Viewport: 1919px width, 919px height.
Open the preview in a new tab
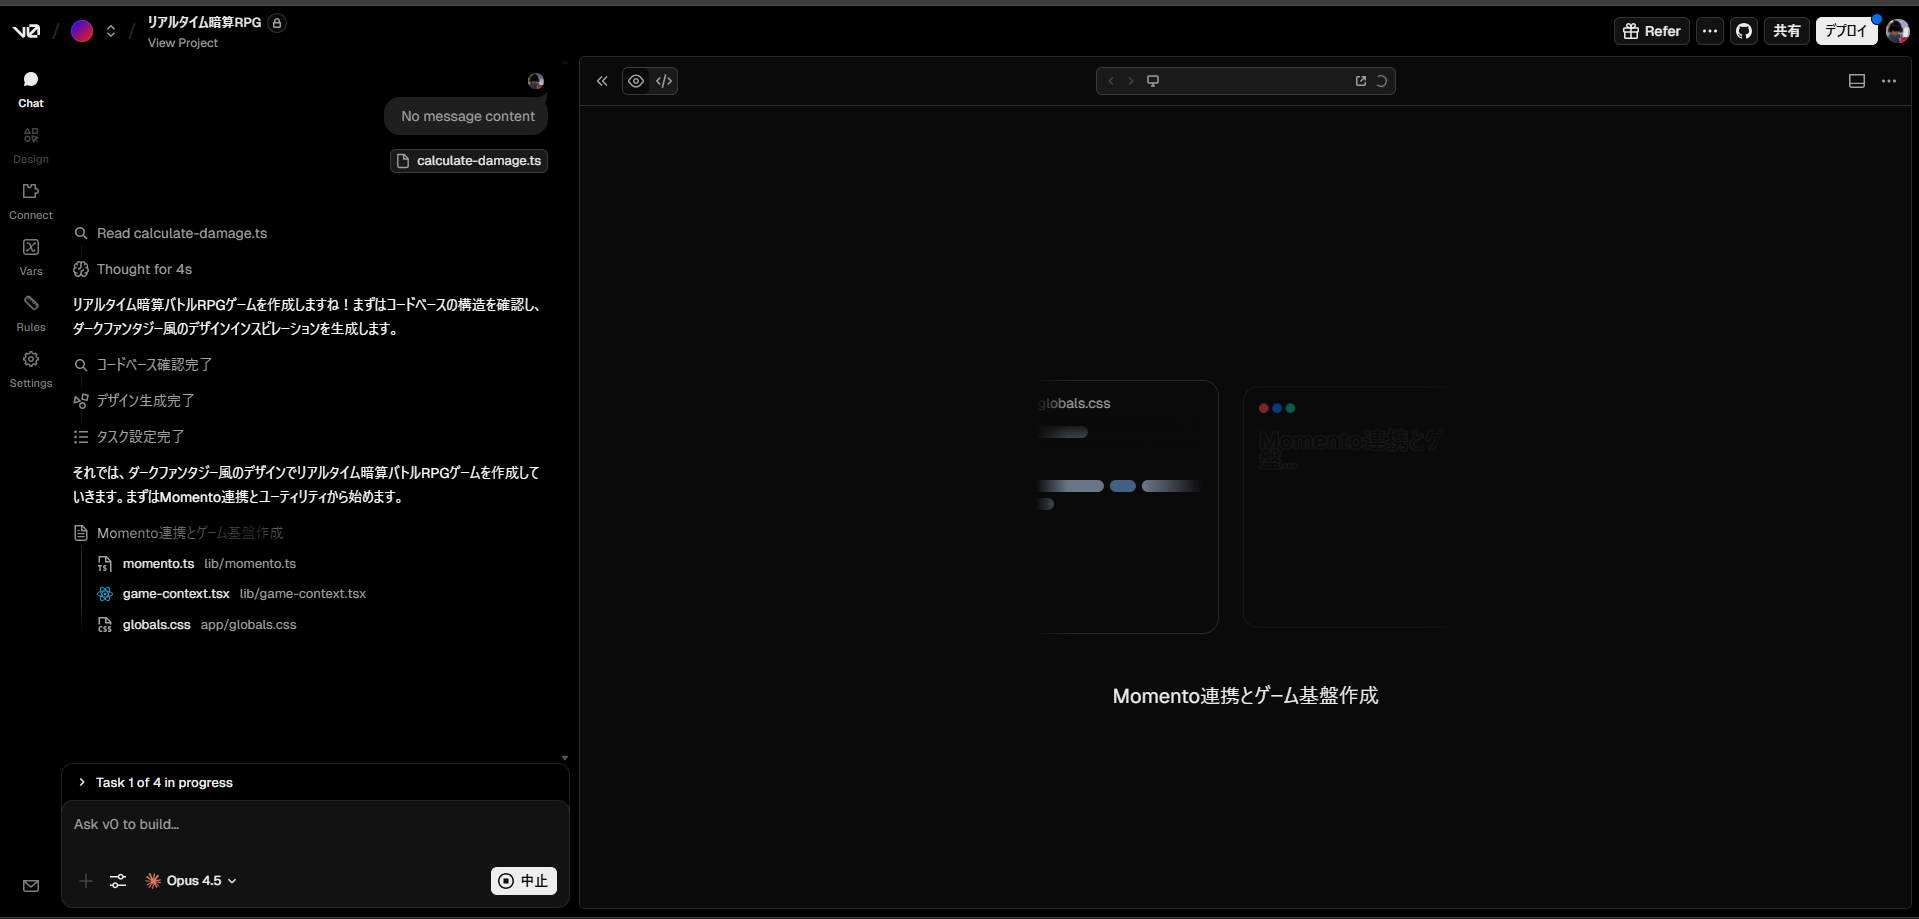coord(1361,81)
